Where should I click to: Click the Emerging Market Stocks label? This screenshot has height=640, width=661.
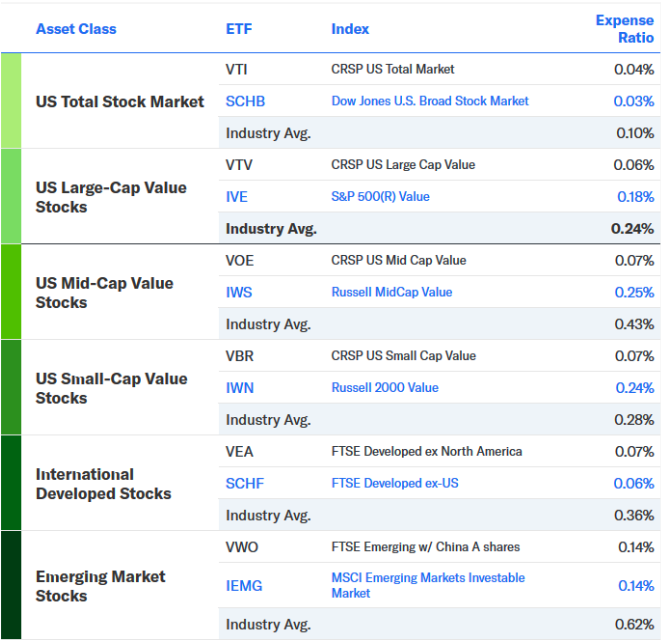[x=100, y=586]
